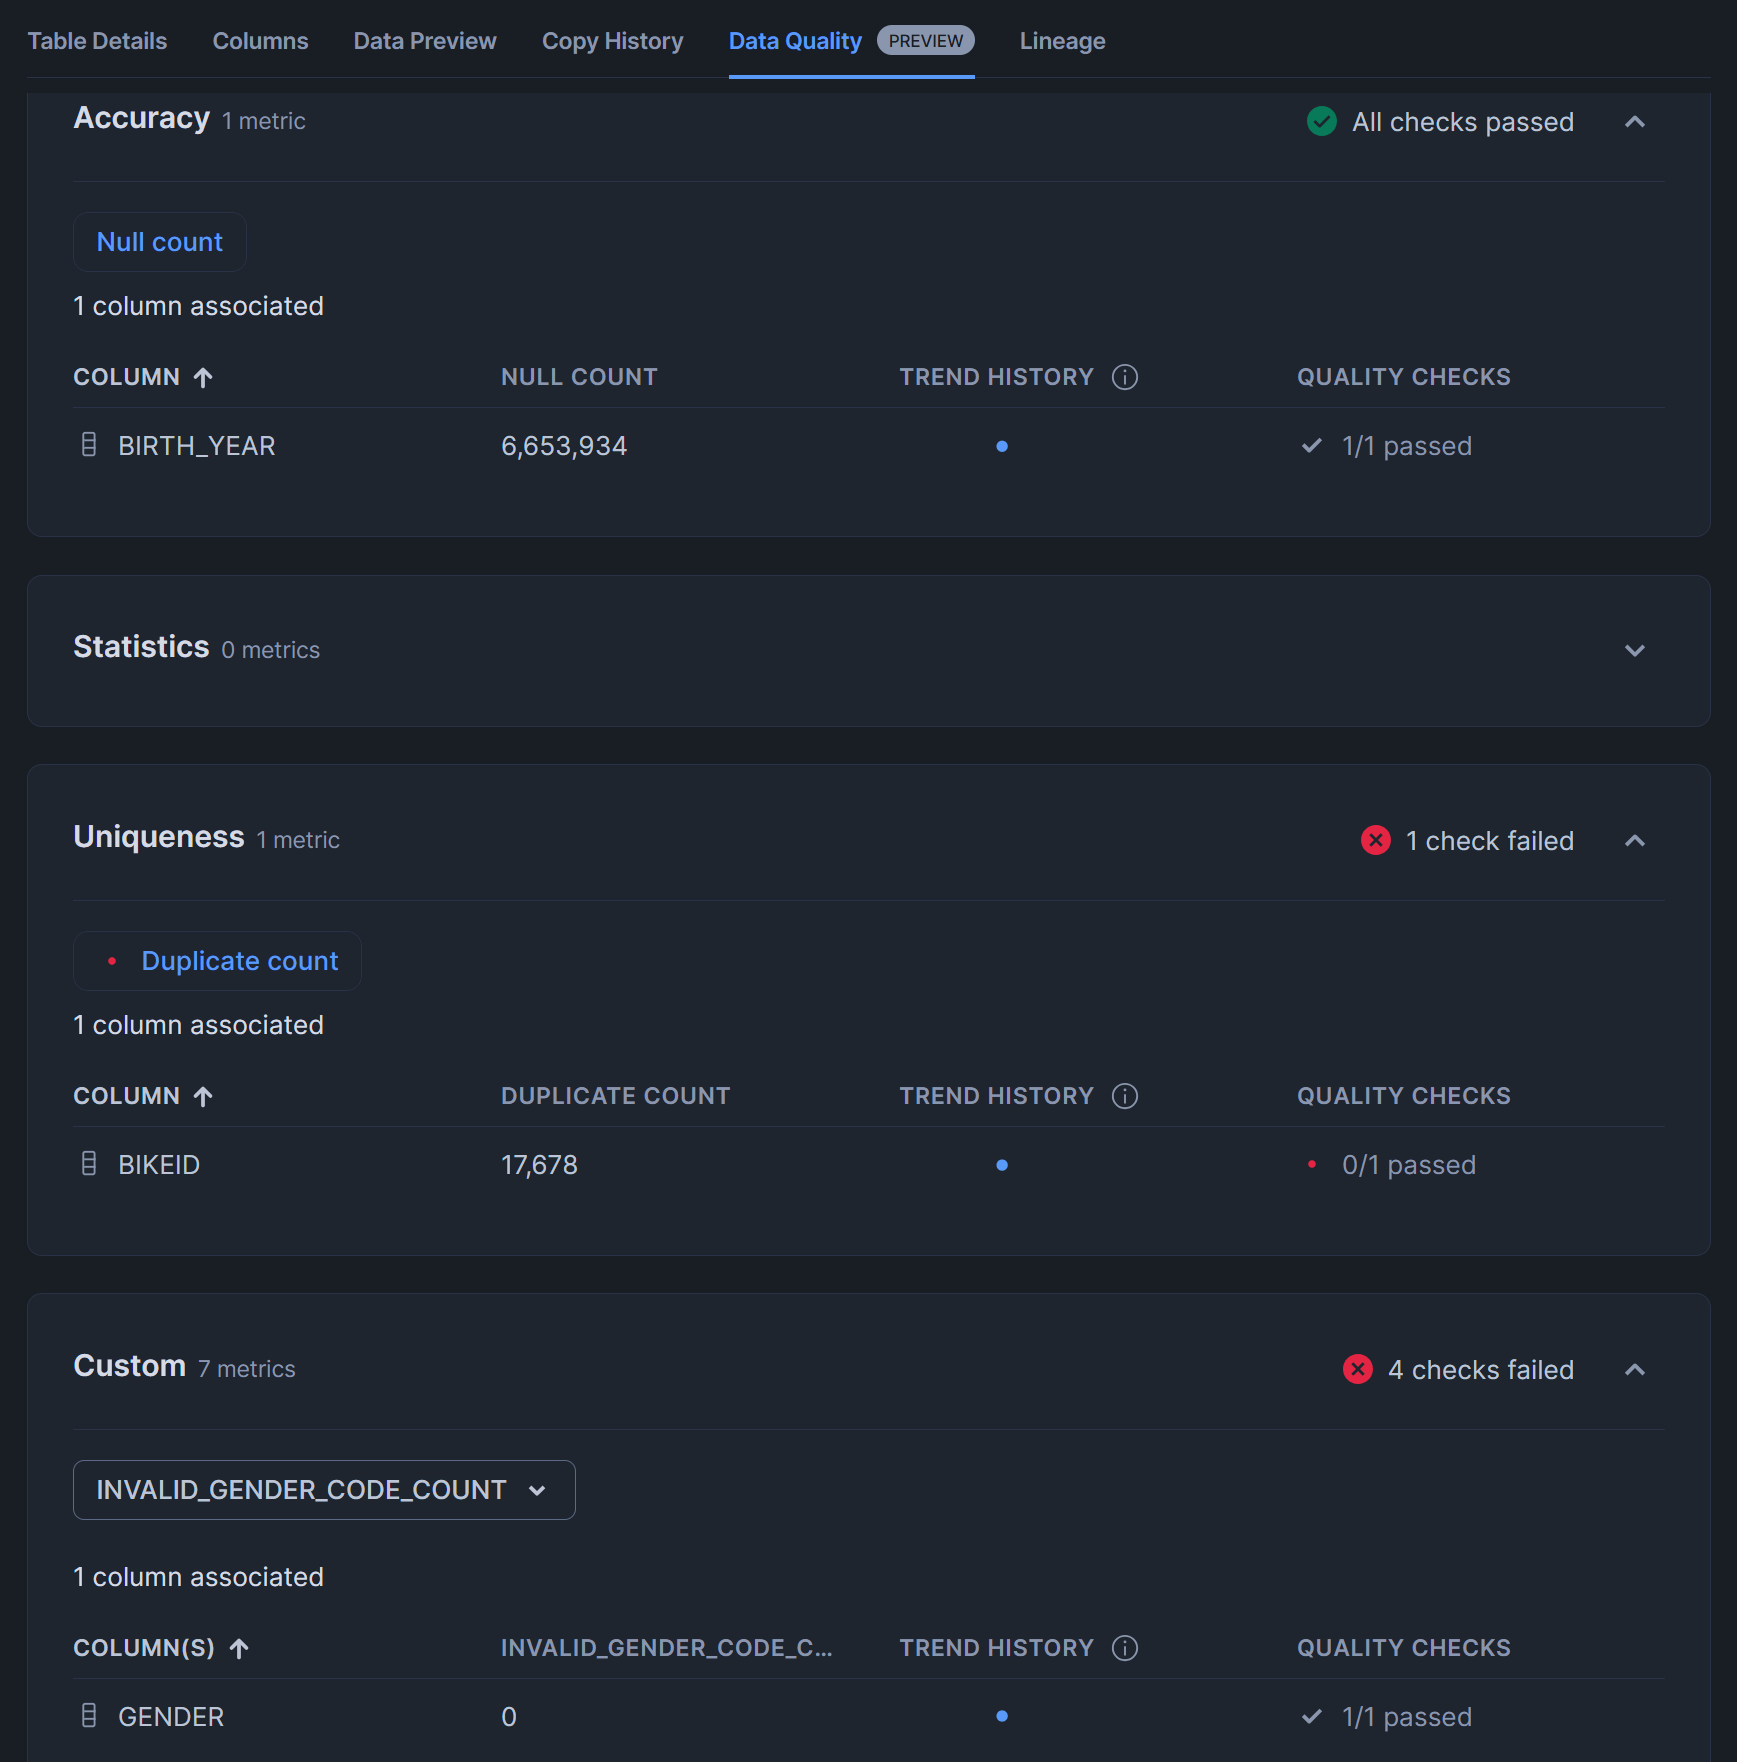Open GENDER 1/1 passed quality checks
1737x1762 pixels.
[1387, 1717]
